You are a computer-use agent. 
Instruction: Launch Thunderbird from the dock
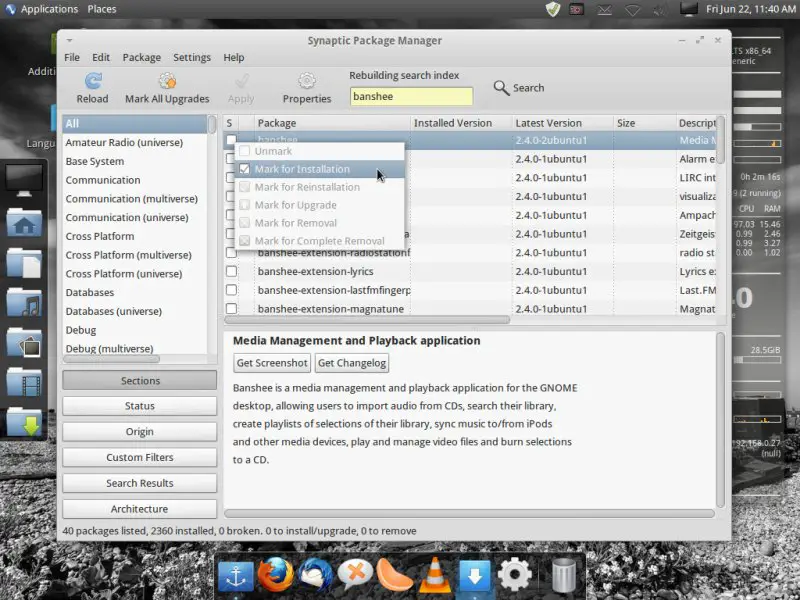click(x=315, y=575)
